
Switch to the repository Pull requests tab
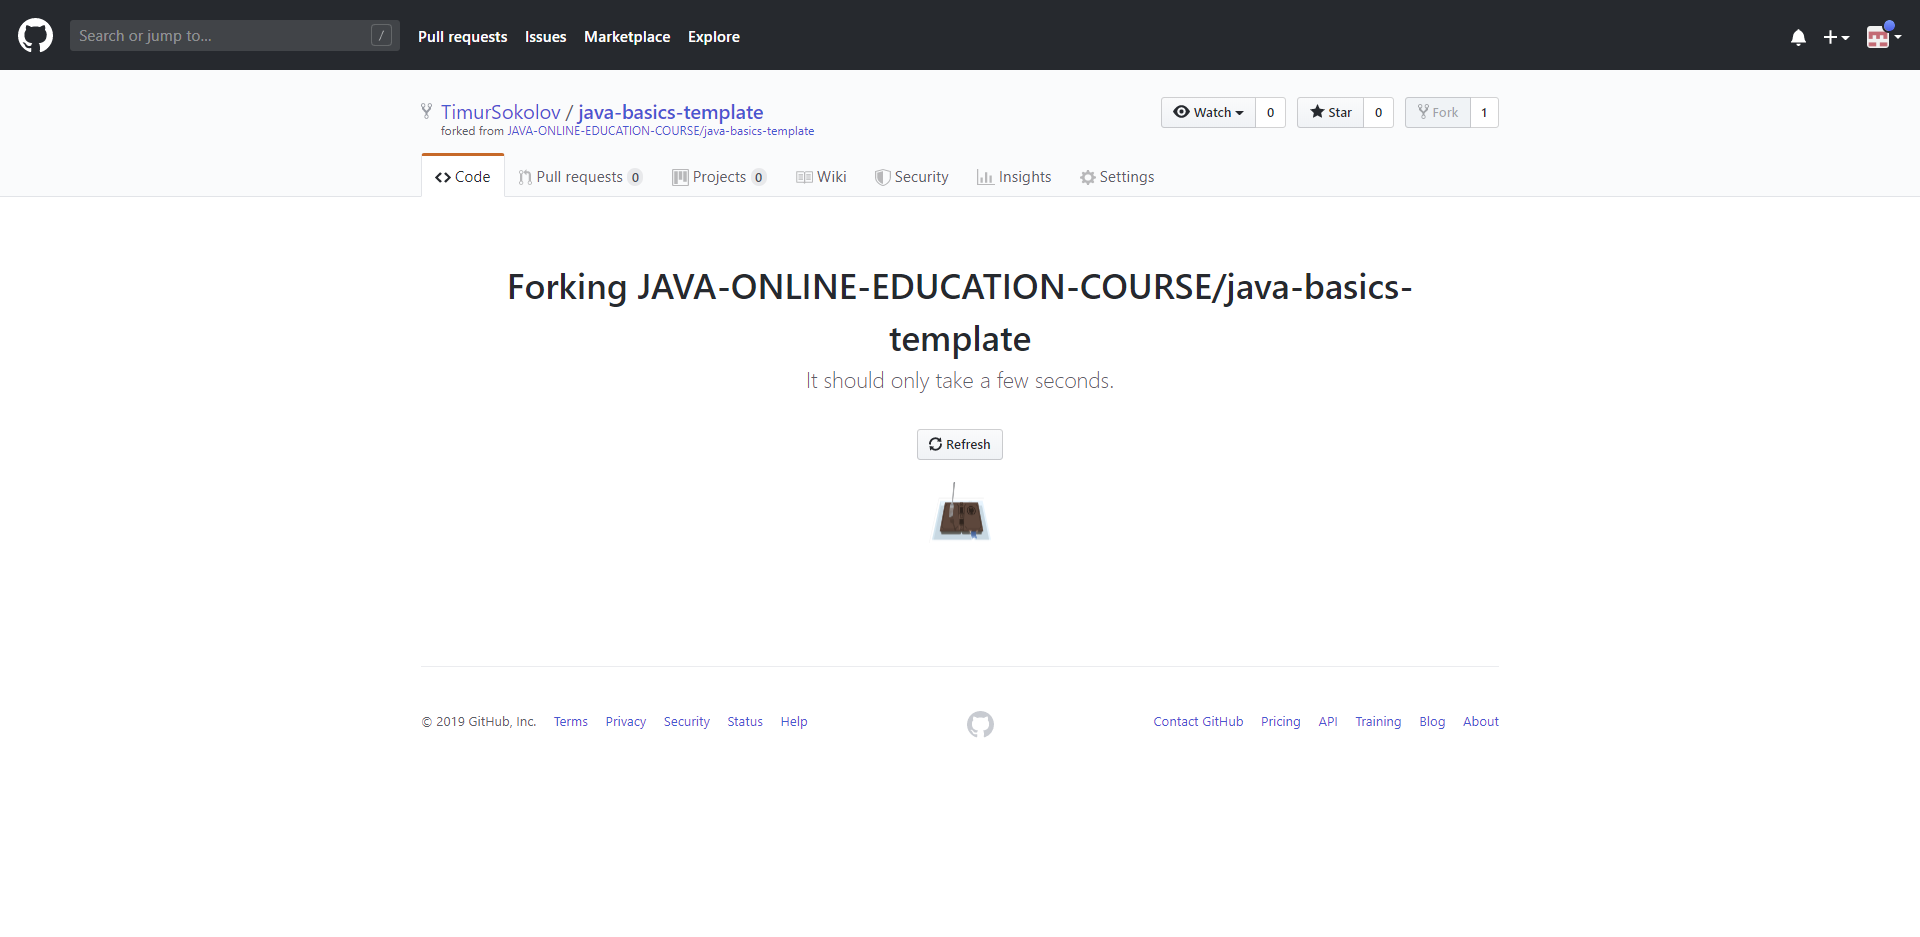[580, 177]
